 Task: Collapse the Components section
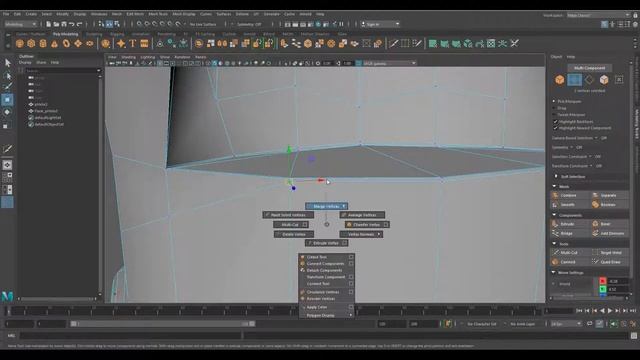(x=554, y=215)
